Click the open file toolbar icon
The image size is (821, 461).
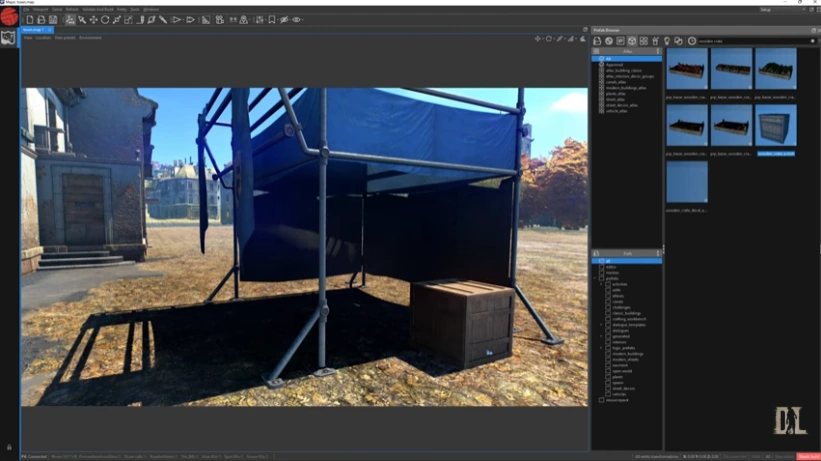pyautogui.click(x=41, y=20)
